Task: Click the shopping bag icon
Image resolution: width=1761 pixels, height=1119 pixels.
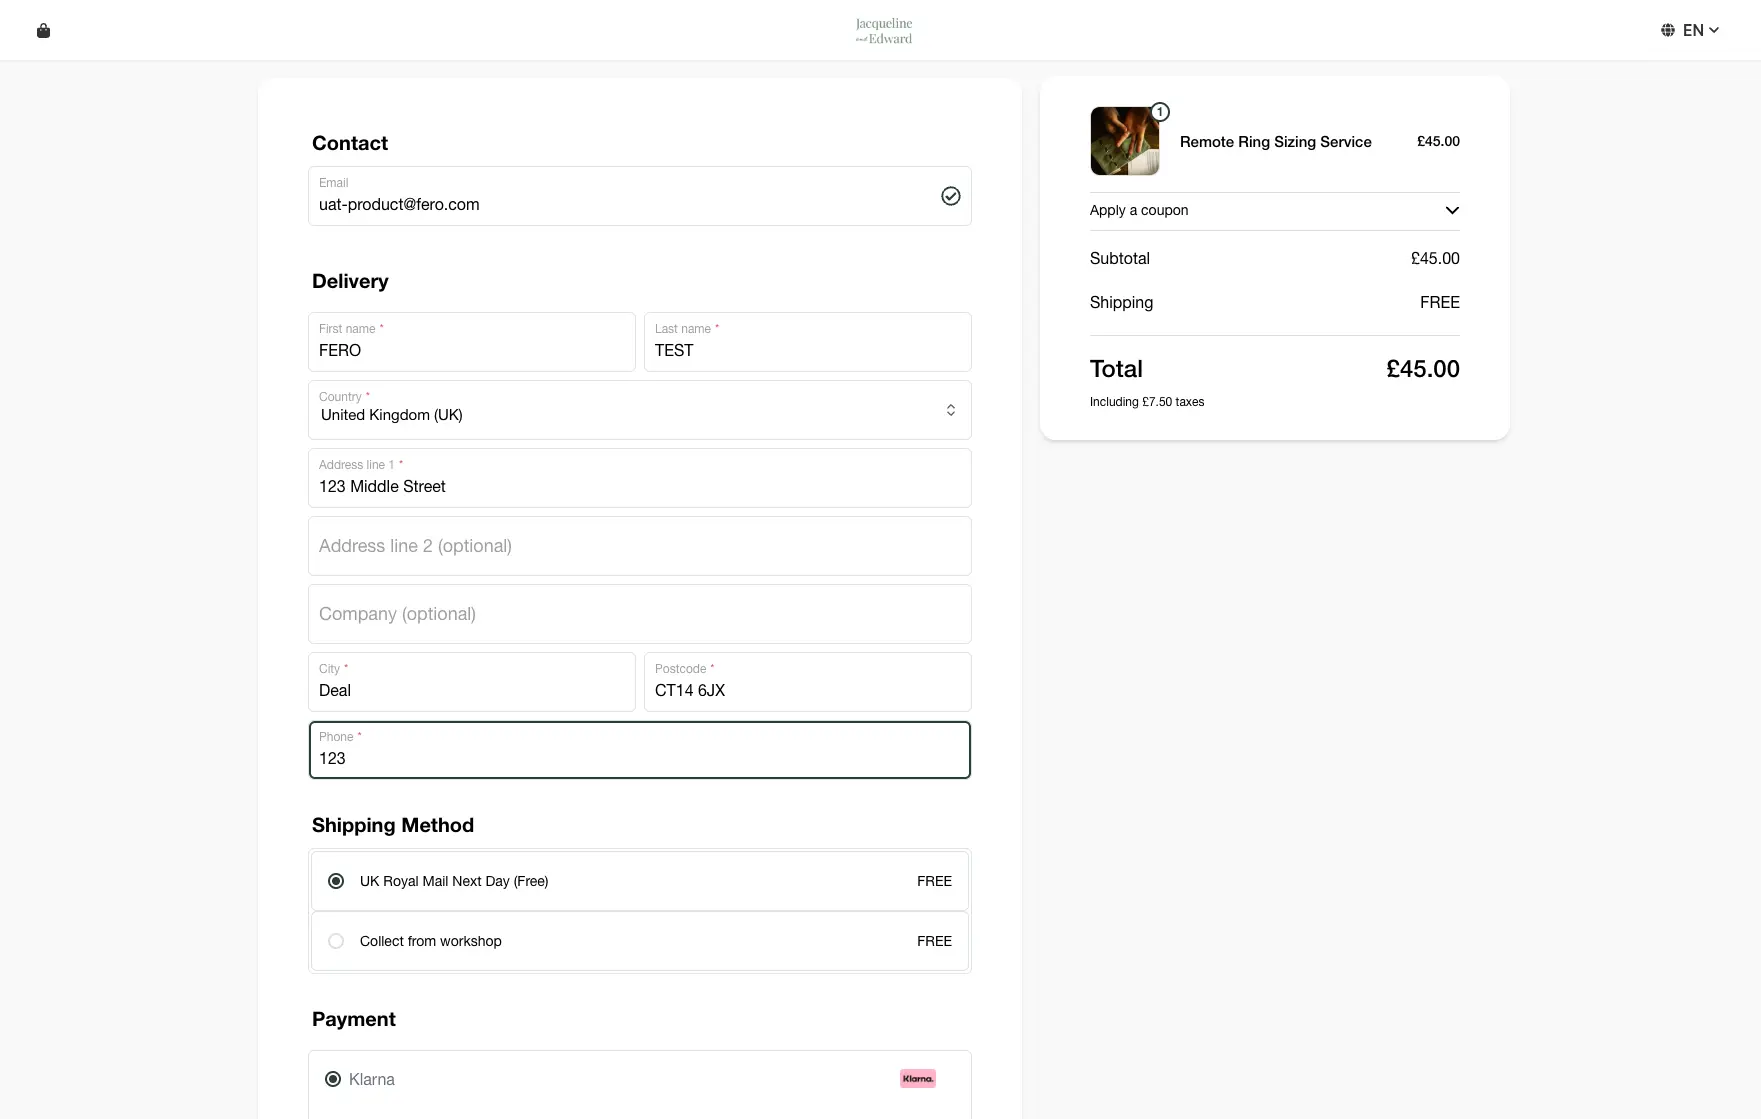Action: [43, 31]
